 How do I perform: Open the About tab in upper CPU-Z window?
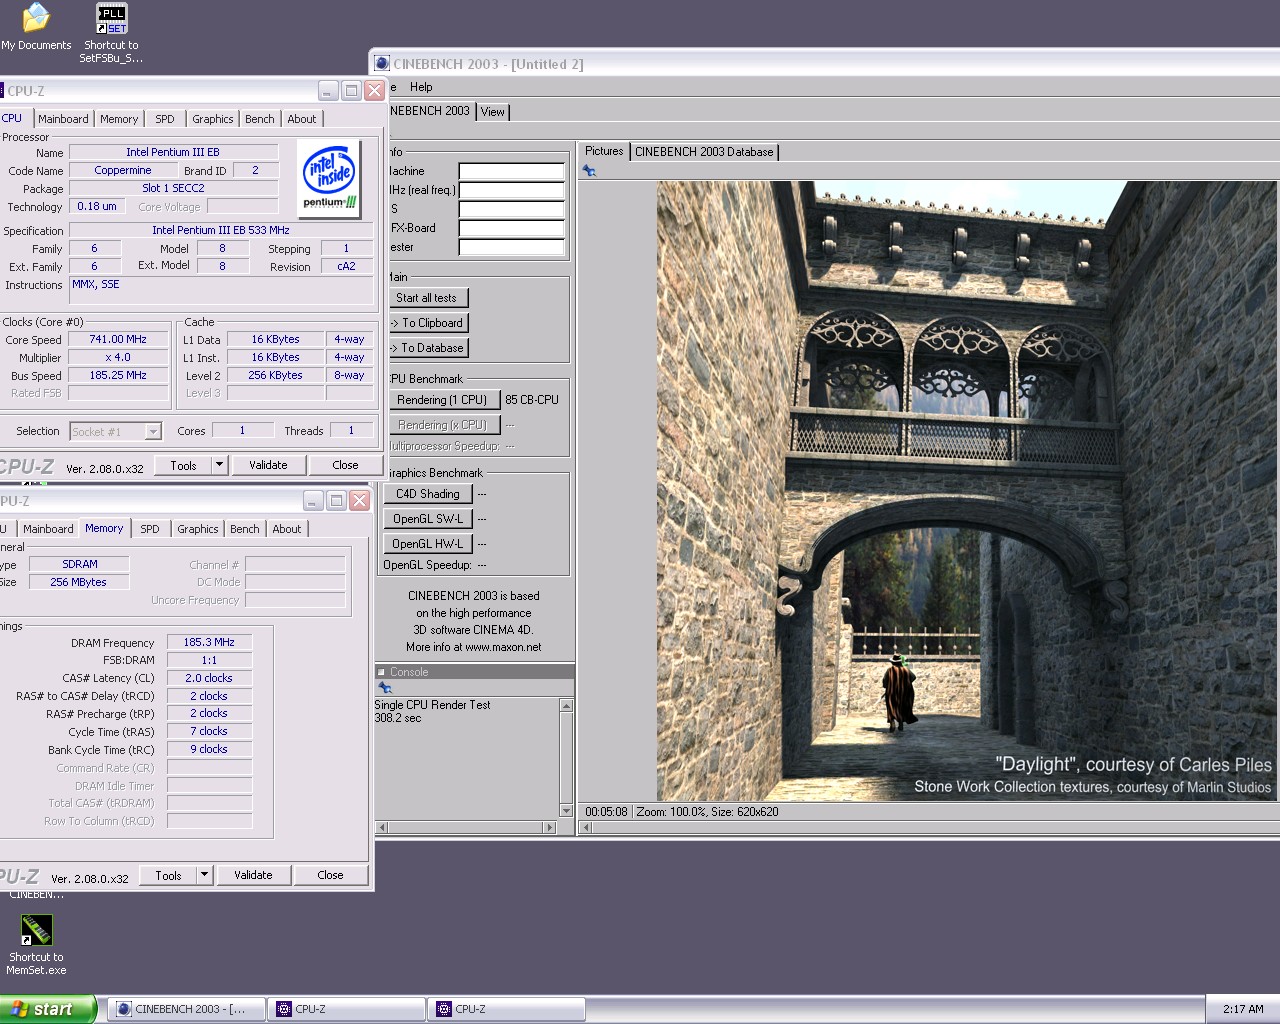tap(302, 119)
